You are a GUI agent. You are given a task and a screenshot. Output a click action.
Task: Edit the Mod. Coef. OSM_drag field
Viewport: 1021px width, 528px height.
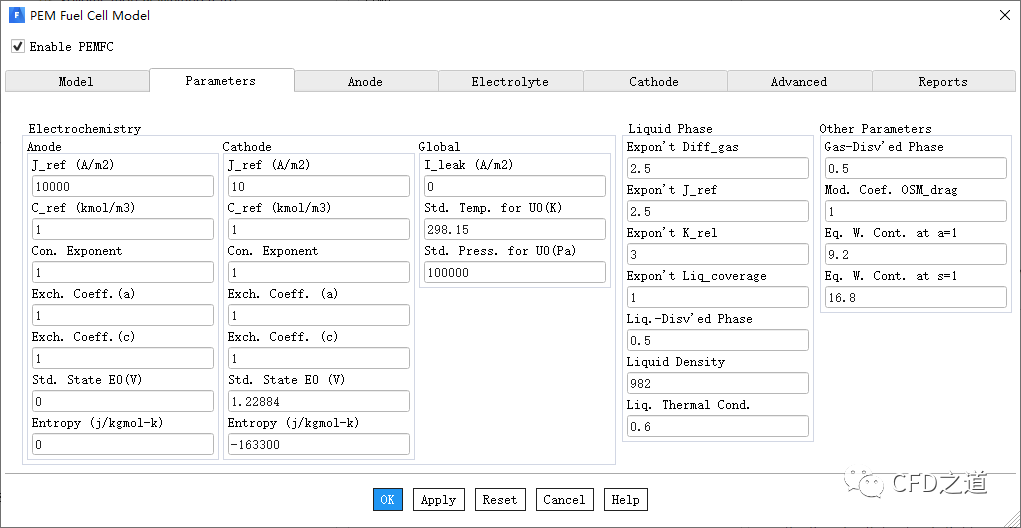(914, 211)
